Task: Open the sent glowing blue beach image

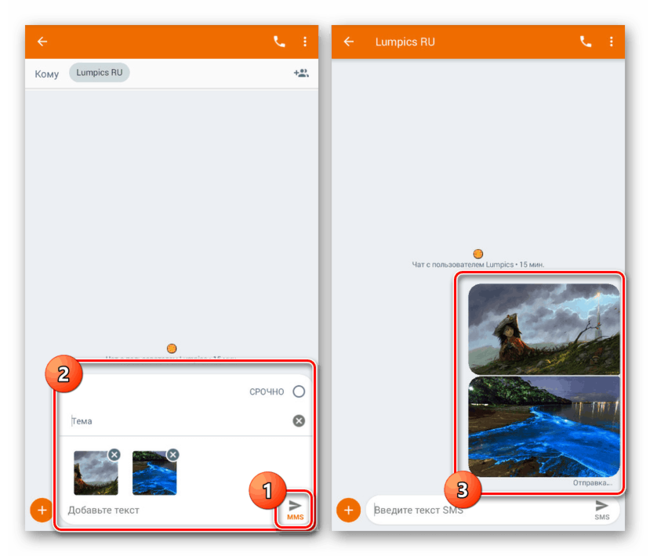Action: tap(544, 426)
